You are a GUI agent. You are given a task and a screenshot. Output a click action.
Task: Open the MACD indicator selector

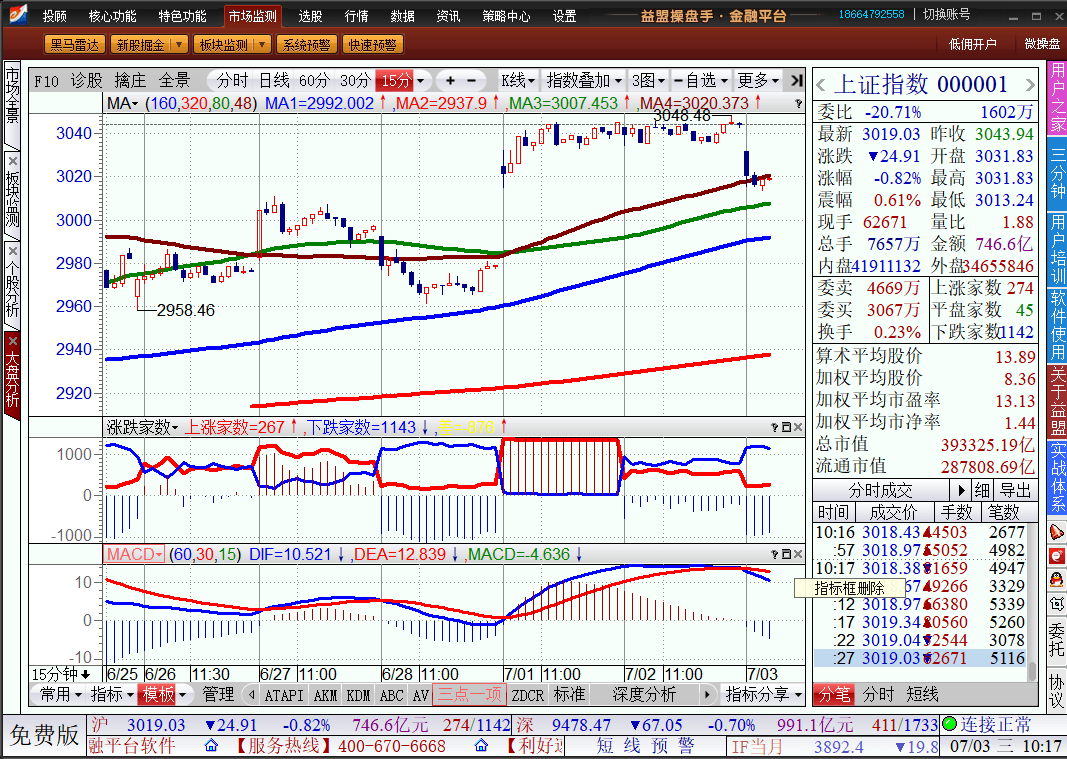click(x=134, y=554)
